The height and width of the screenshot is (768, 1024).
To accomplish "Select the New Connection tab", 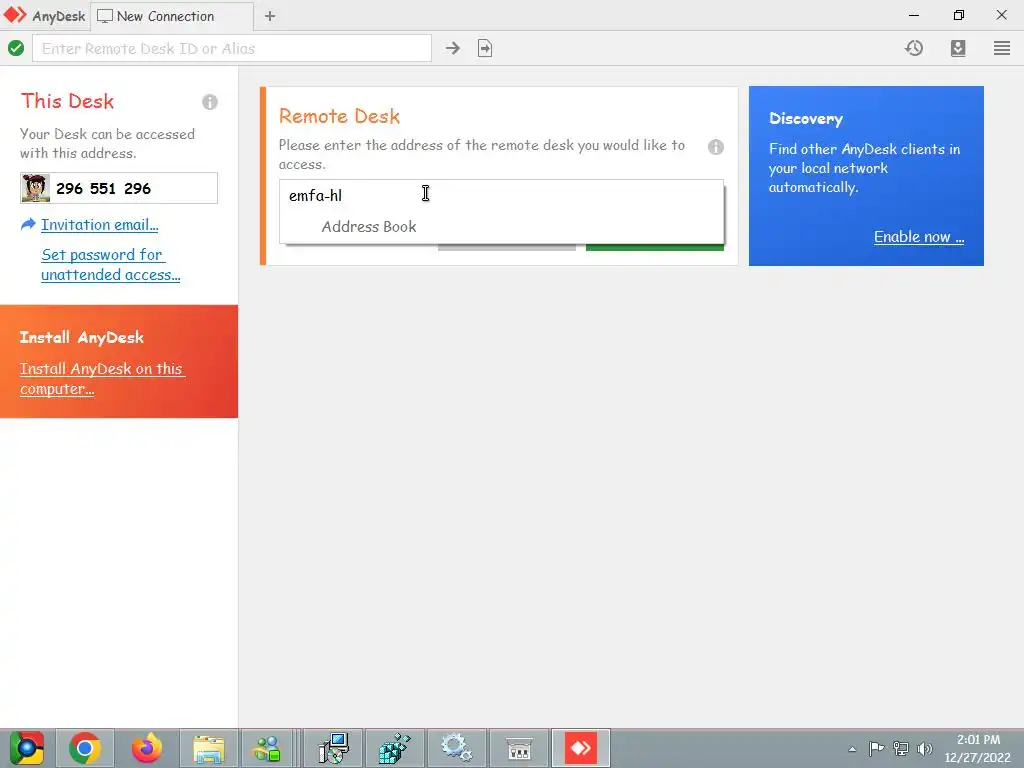I will point(172,16).
